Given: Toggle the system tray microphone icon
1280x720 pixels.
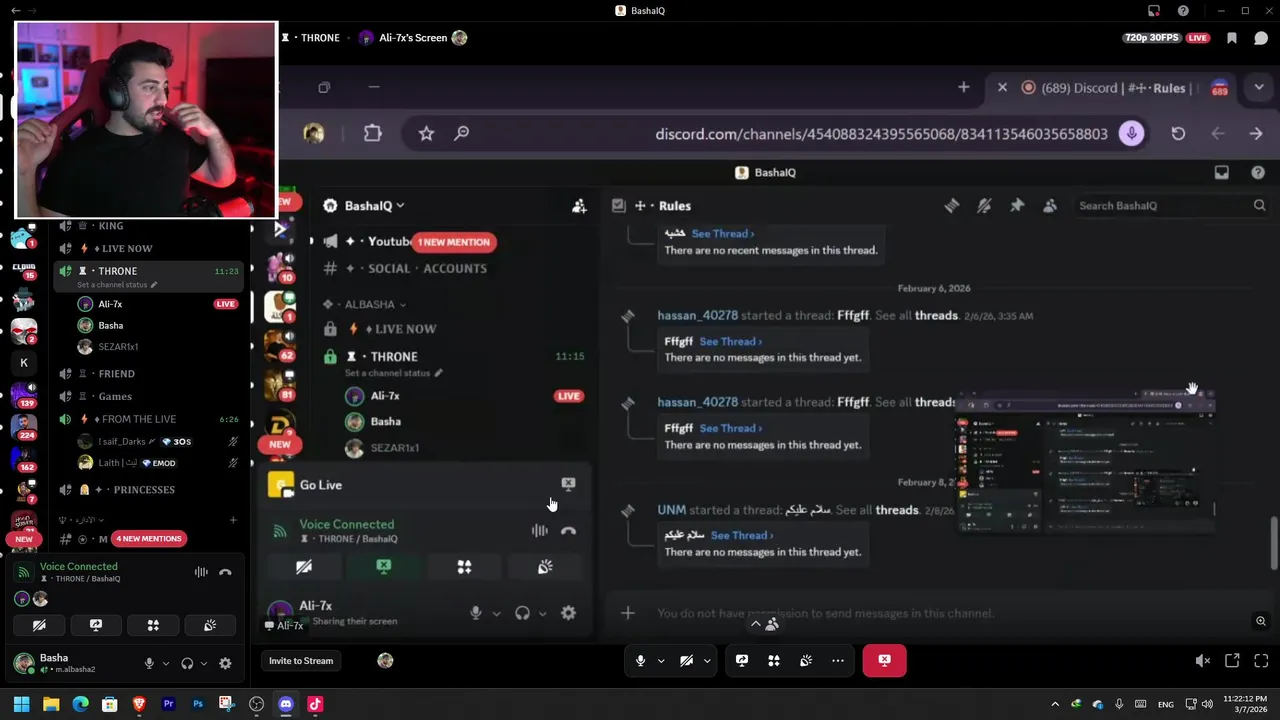Looking at the screenshot, I should pyautogui.click(x=1119, y=704).
